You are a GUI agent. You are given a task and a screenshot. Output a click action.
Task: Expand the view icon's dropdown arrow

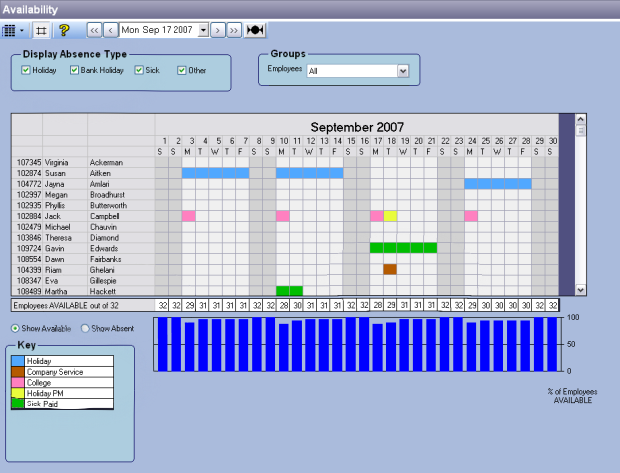[22, 30]
